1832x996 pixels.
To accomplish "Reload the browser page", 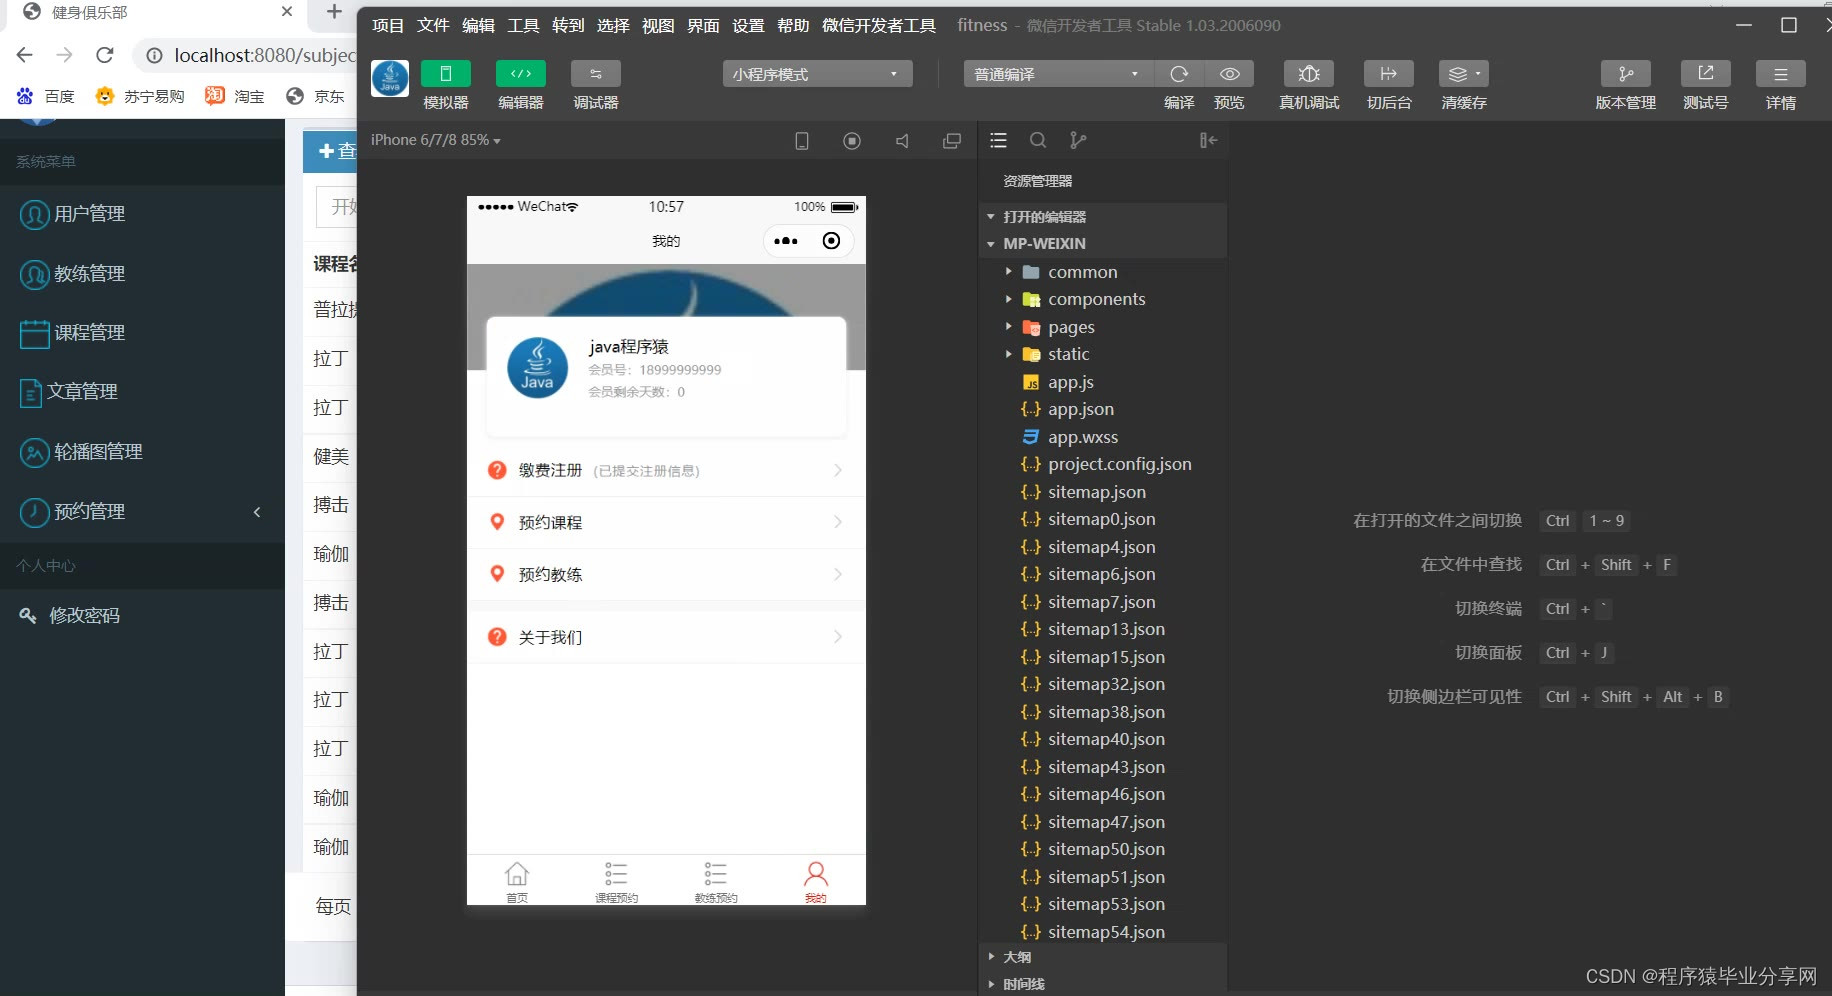I will pos(105,55).
